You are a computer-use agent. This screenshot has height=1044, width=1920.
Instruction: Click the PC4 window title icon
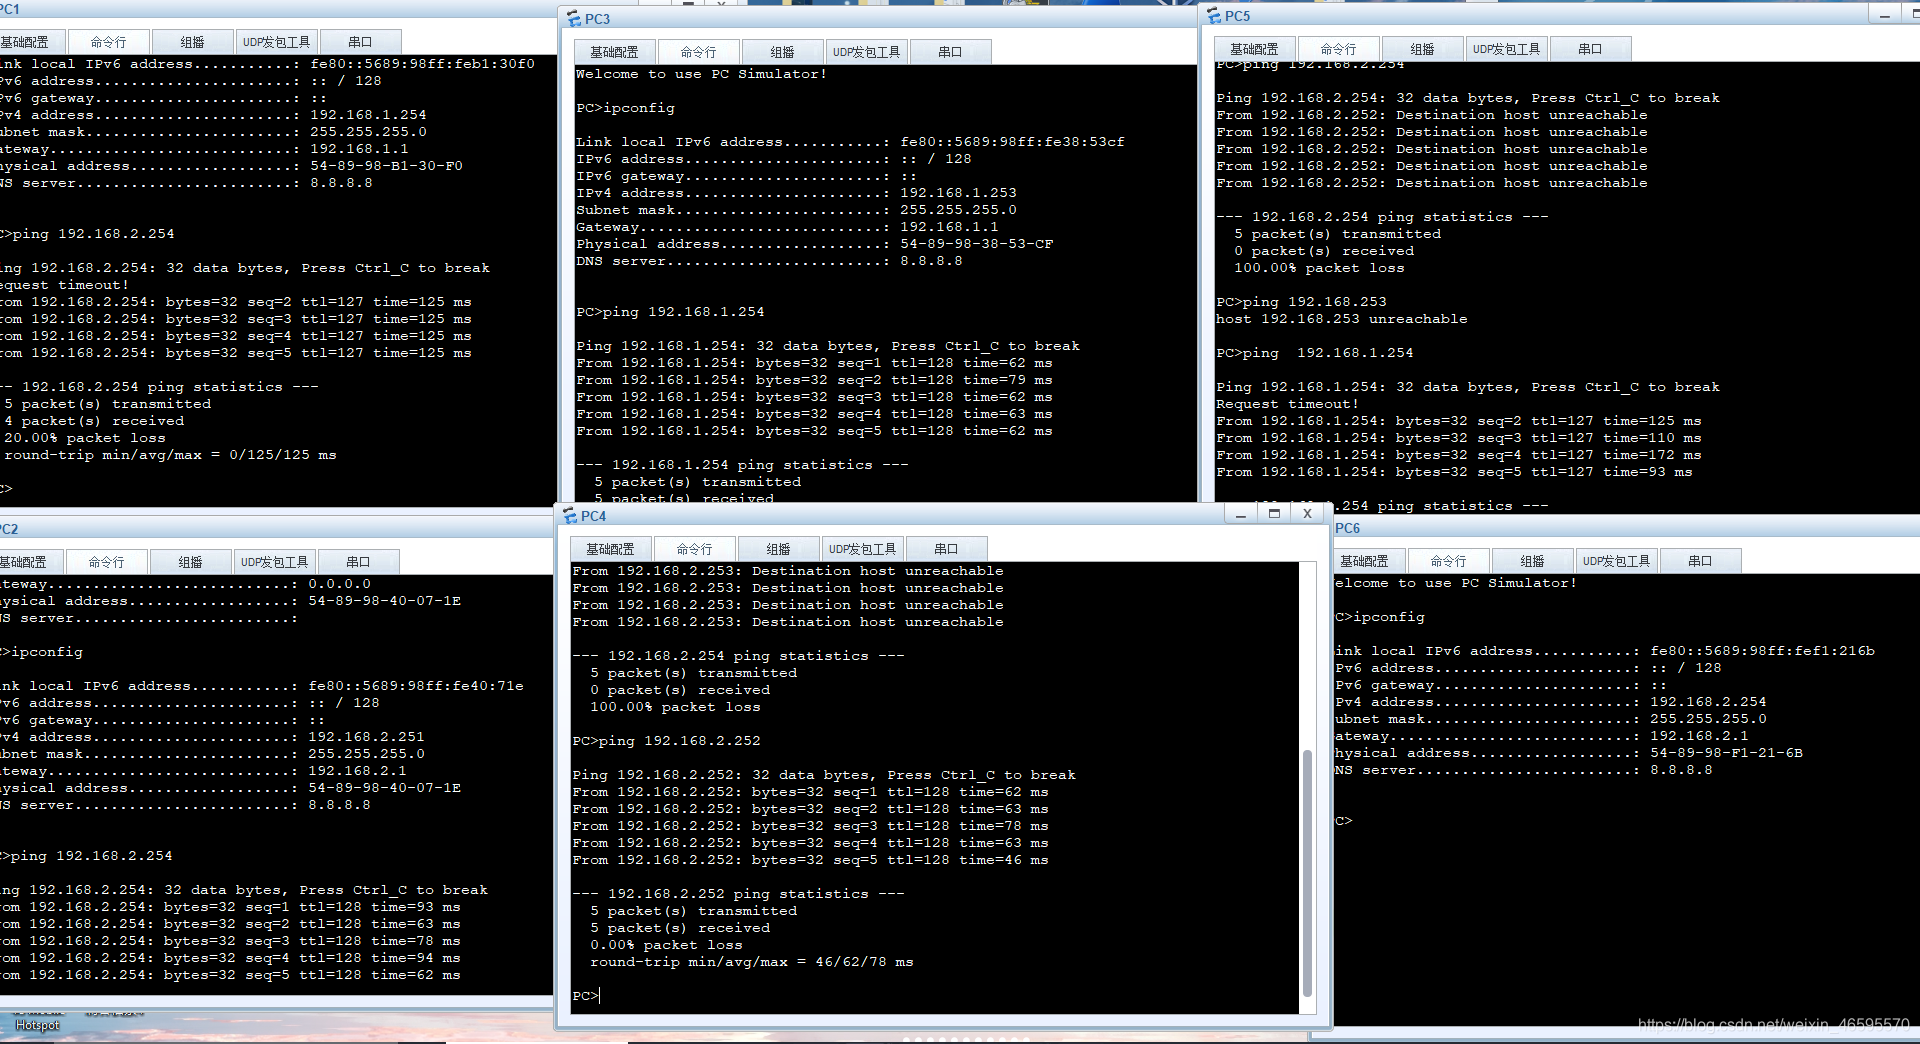tap(570, 516)
